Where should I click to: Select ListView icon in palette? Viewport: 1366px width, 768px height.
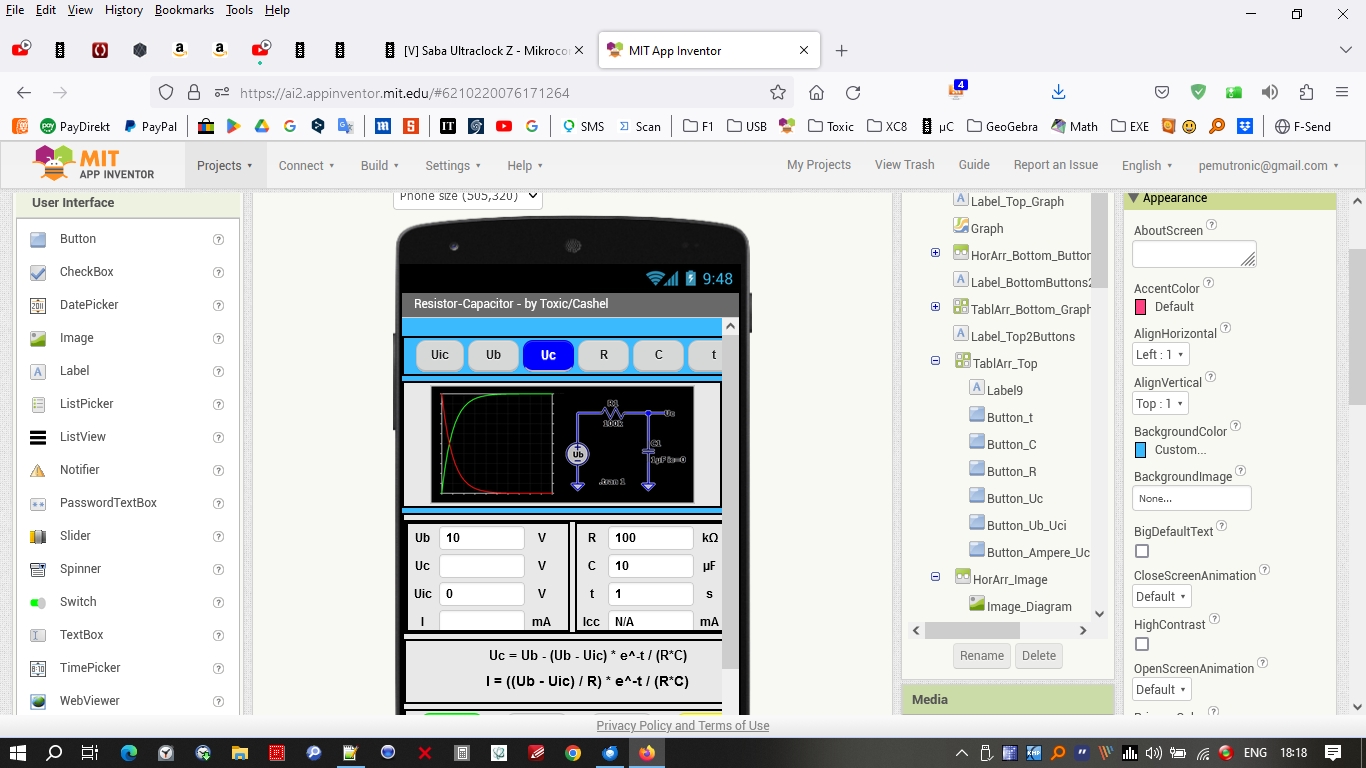tap(38, 437)
